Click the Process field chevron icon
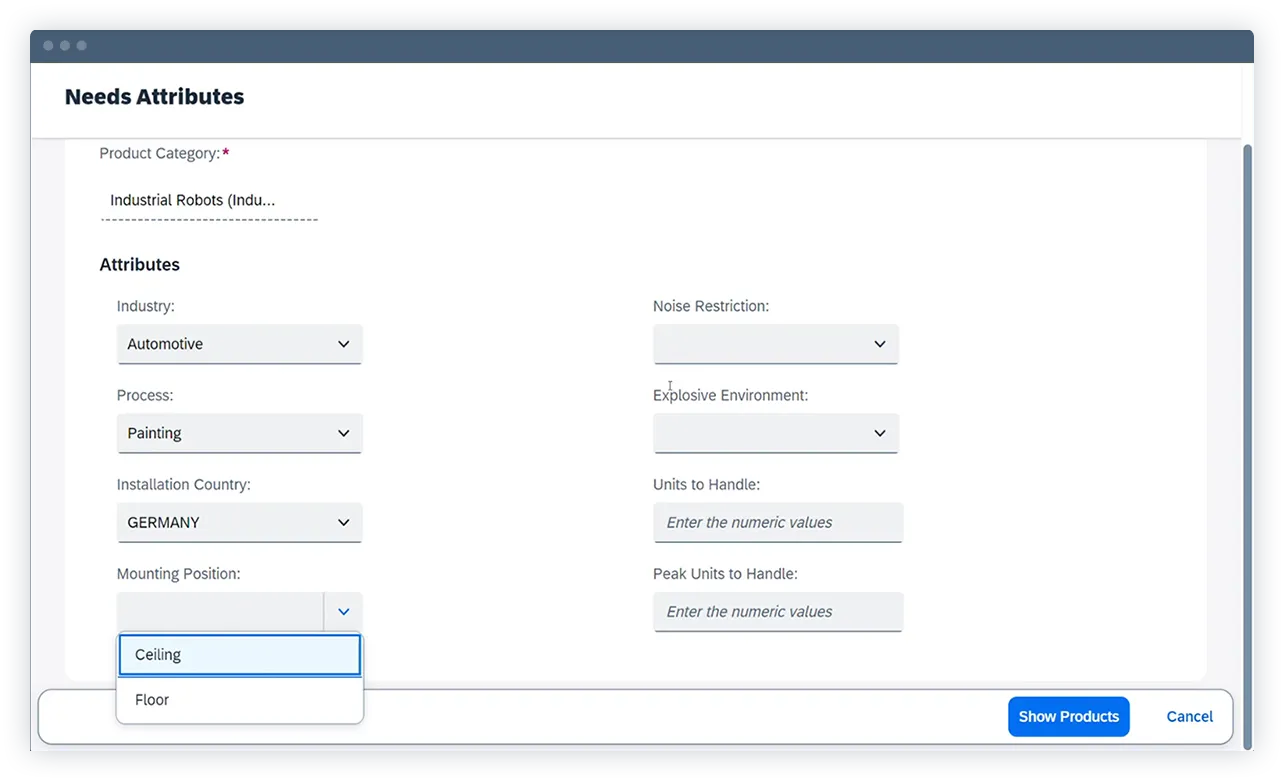Image resolution: width=1284 pixels, height=780 pixels. pos(344,433)
